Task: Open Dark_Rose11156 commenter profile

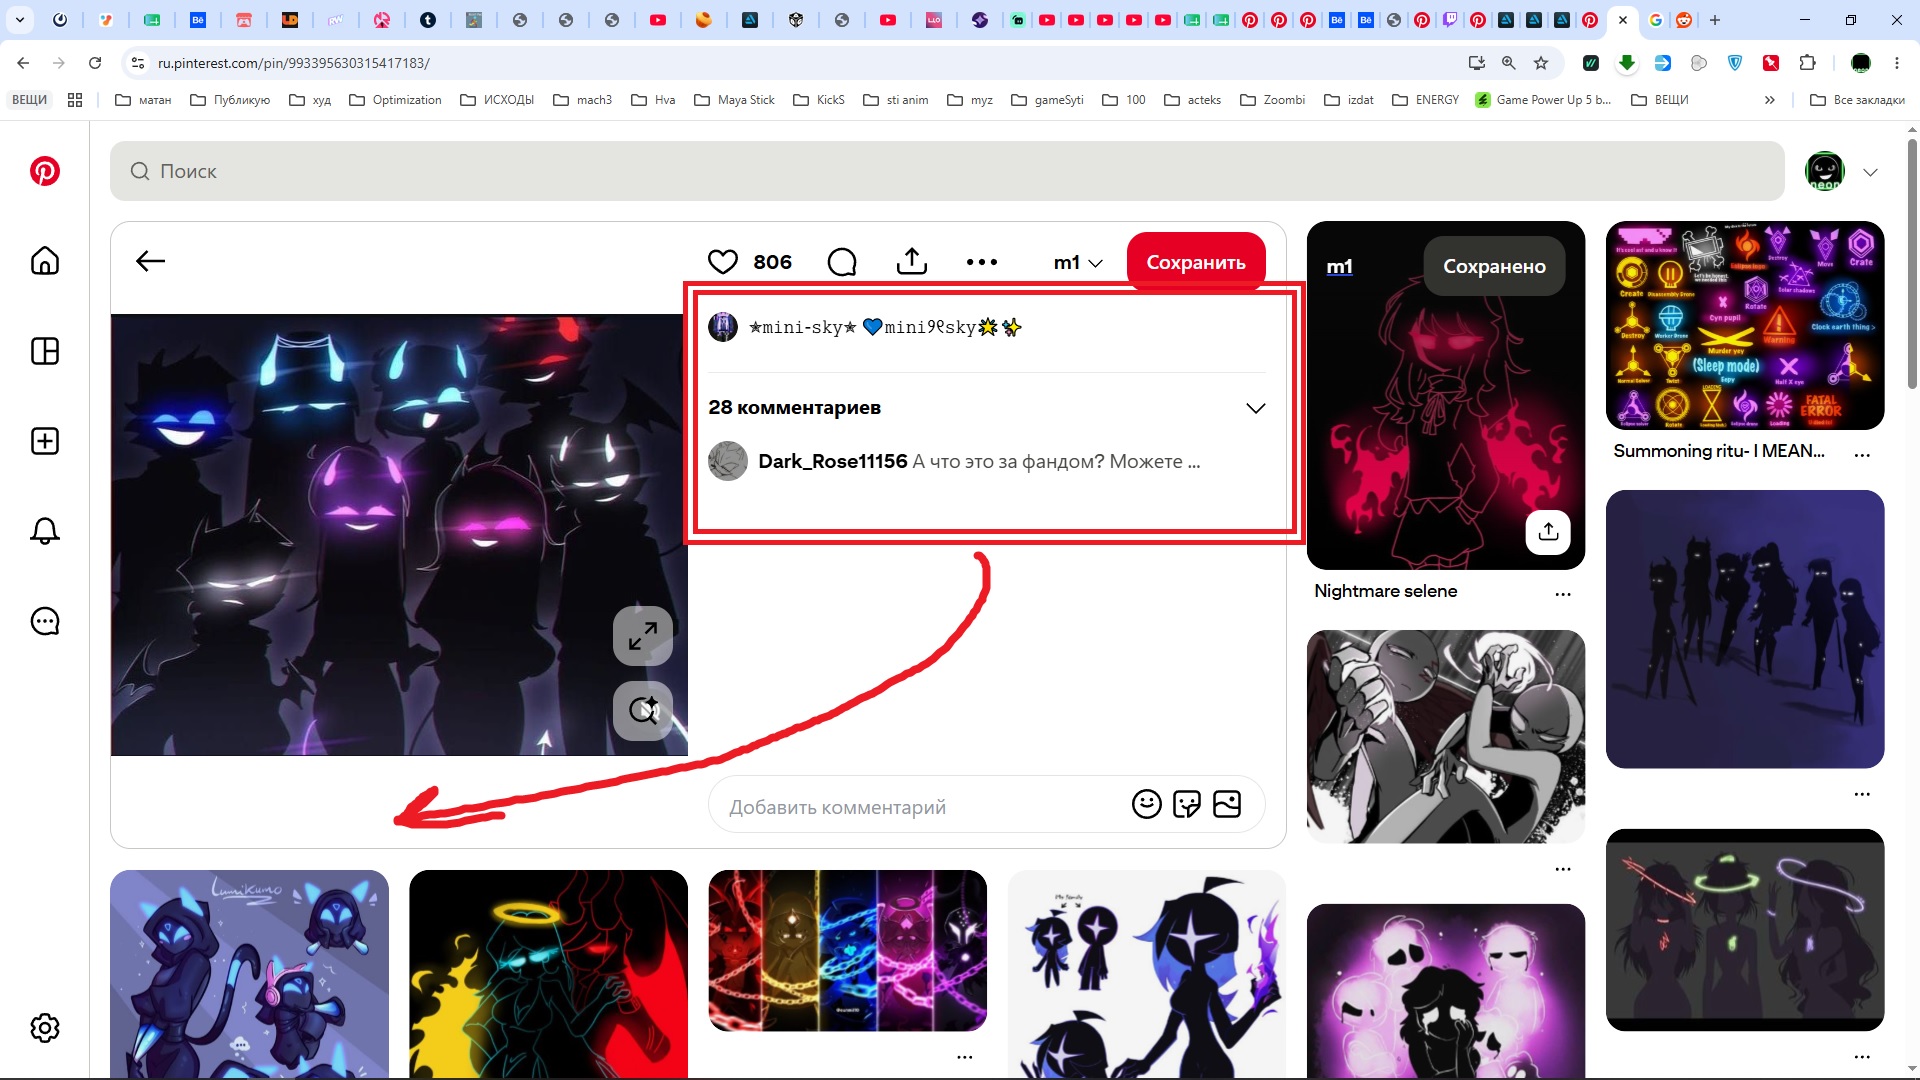Action: click(832, 461)
